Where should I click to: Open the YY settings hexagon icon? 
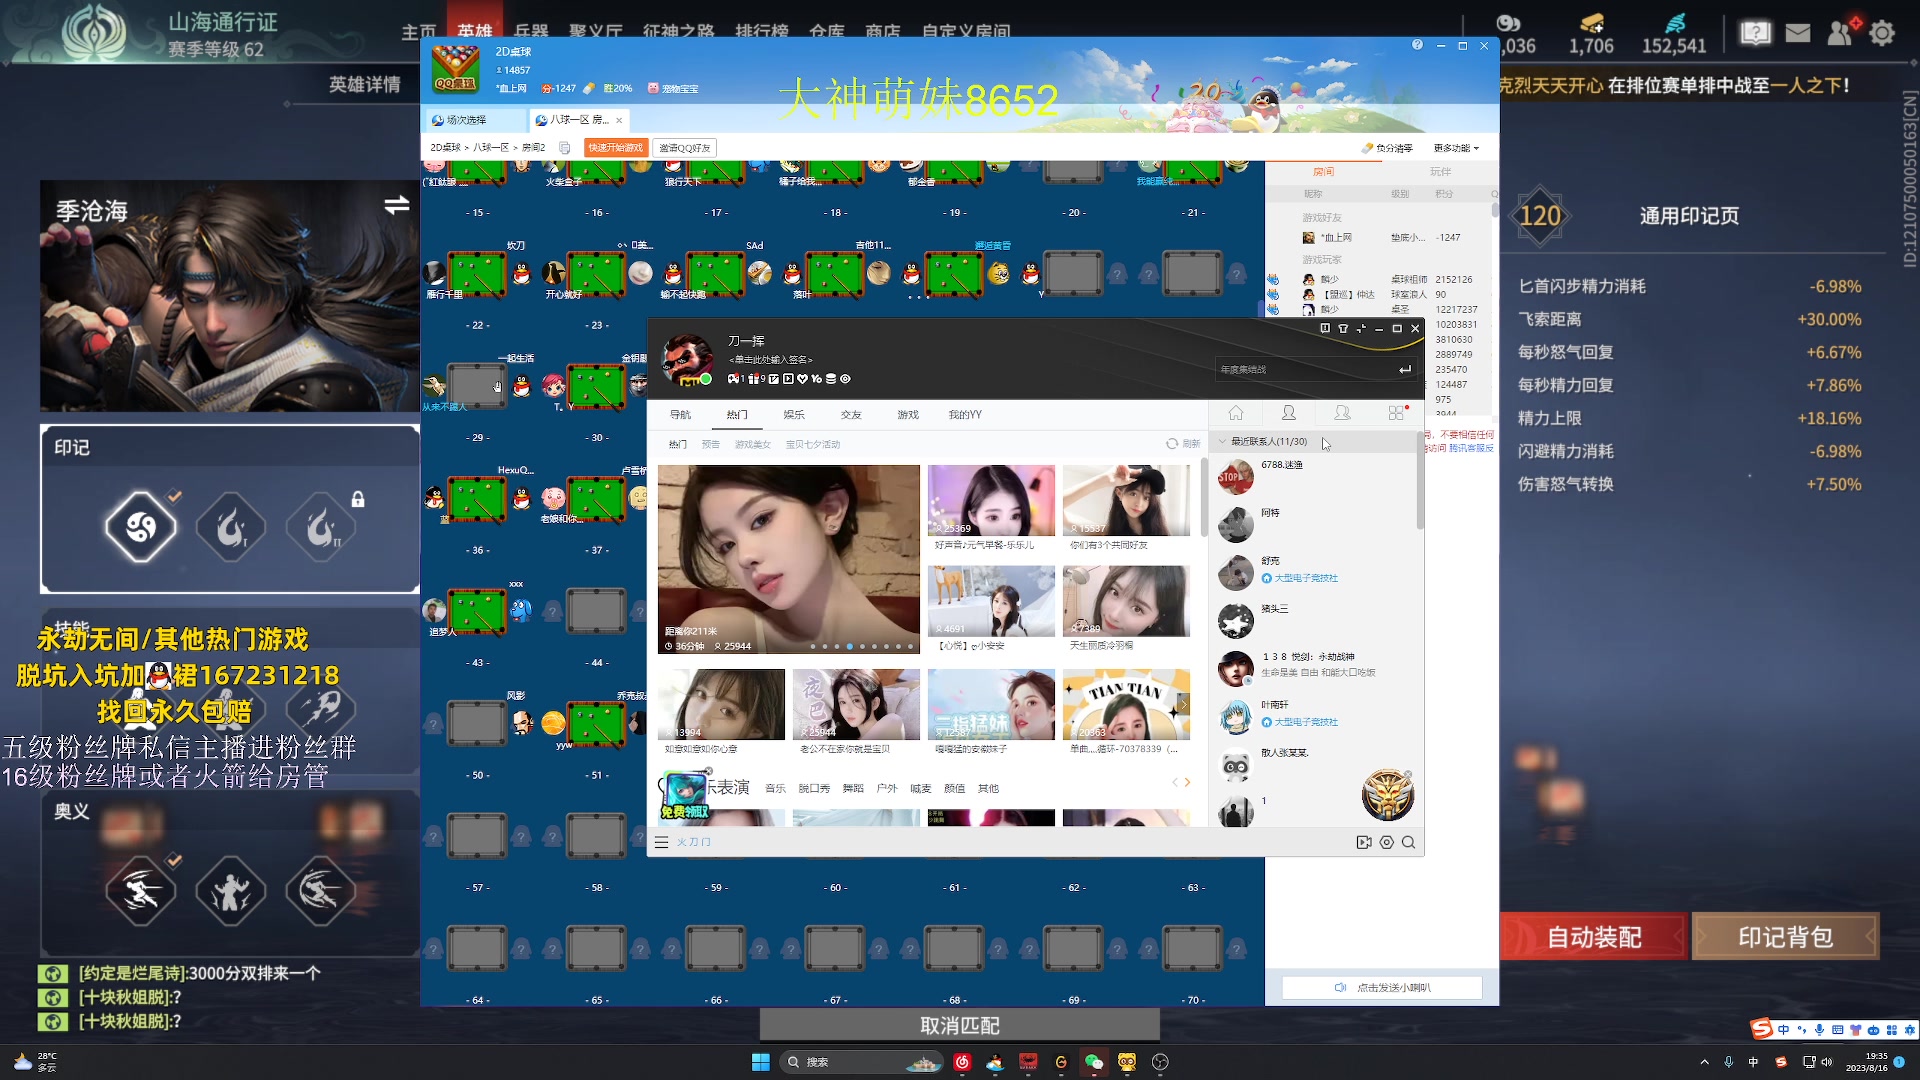coord(1386,843)
